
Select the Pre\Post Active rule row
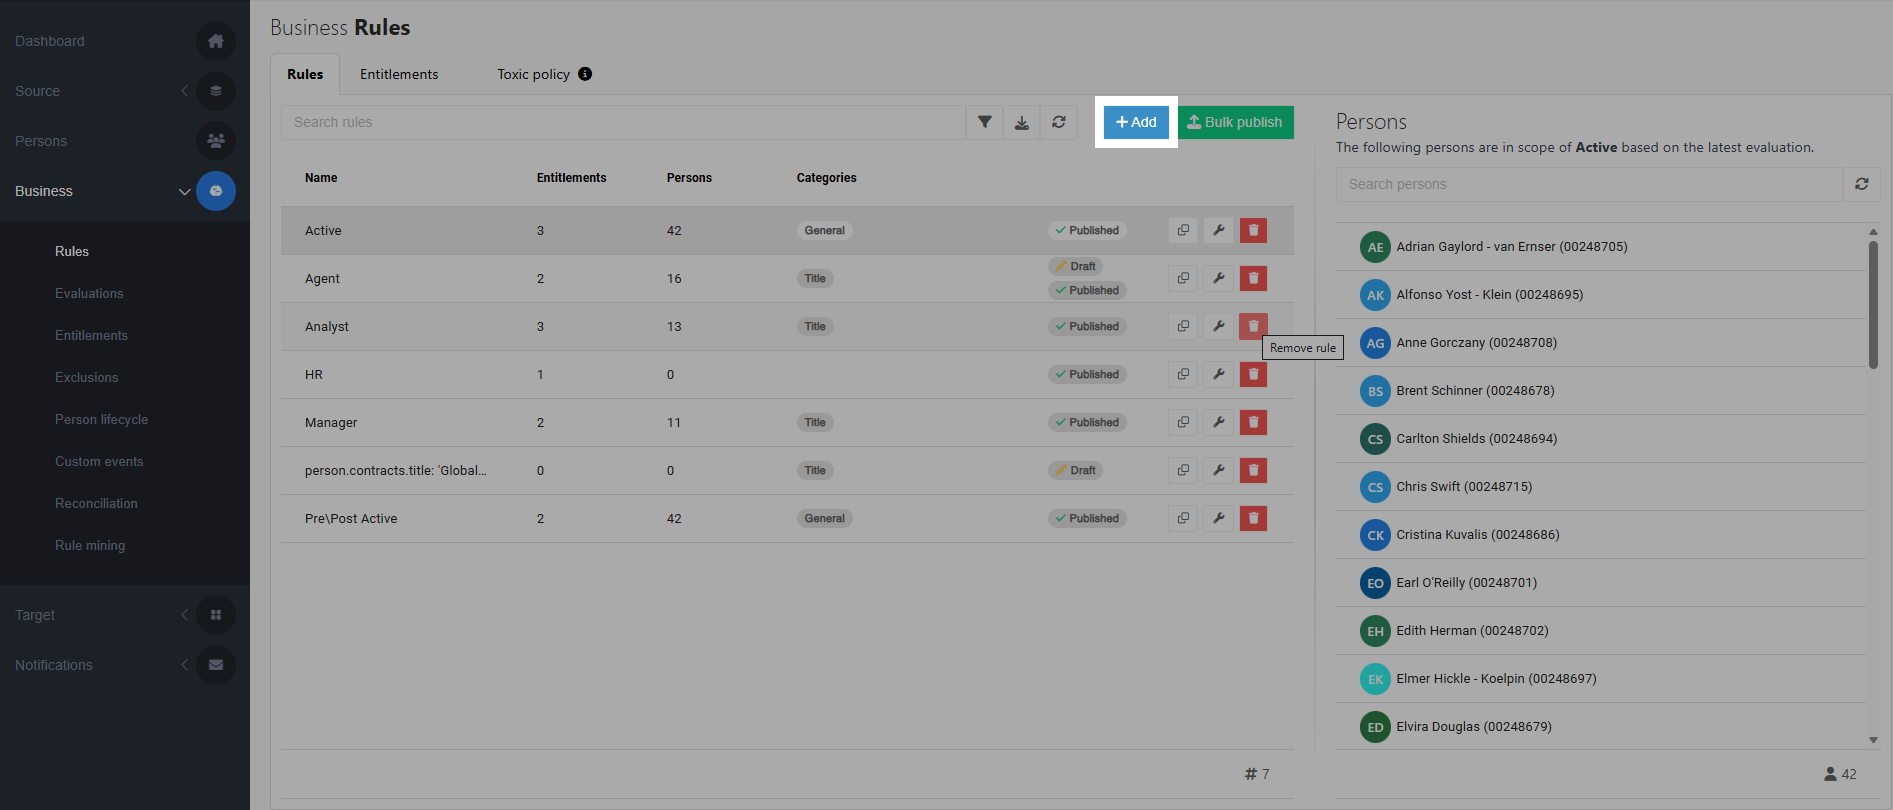click(787, 518)
